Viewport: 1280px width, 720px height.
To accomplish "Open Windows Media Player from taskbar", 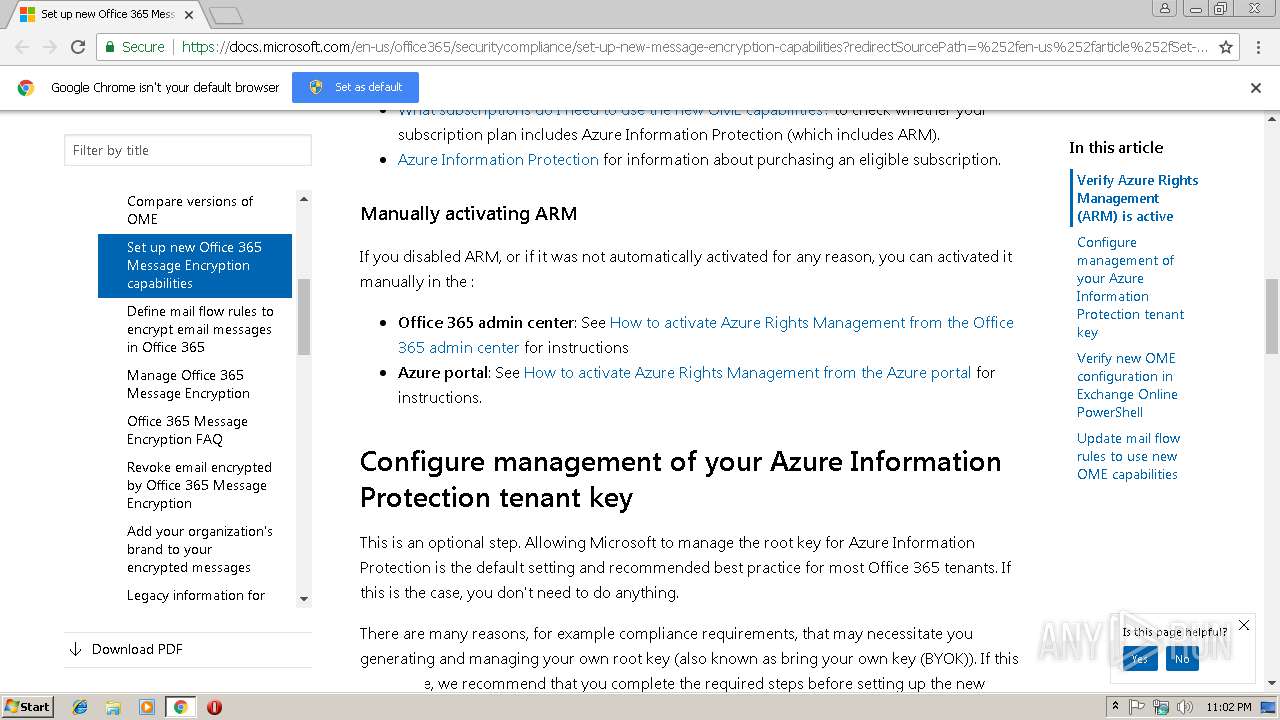I will [x=147, y=707].
